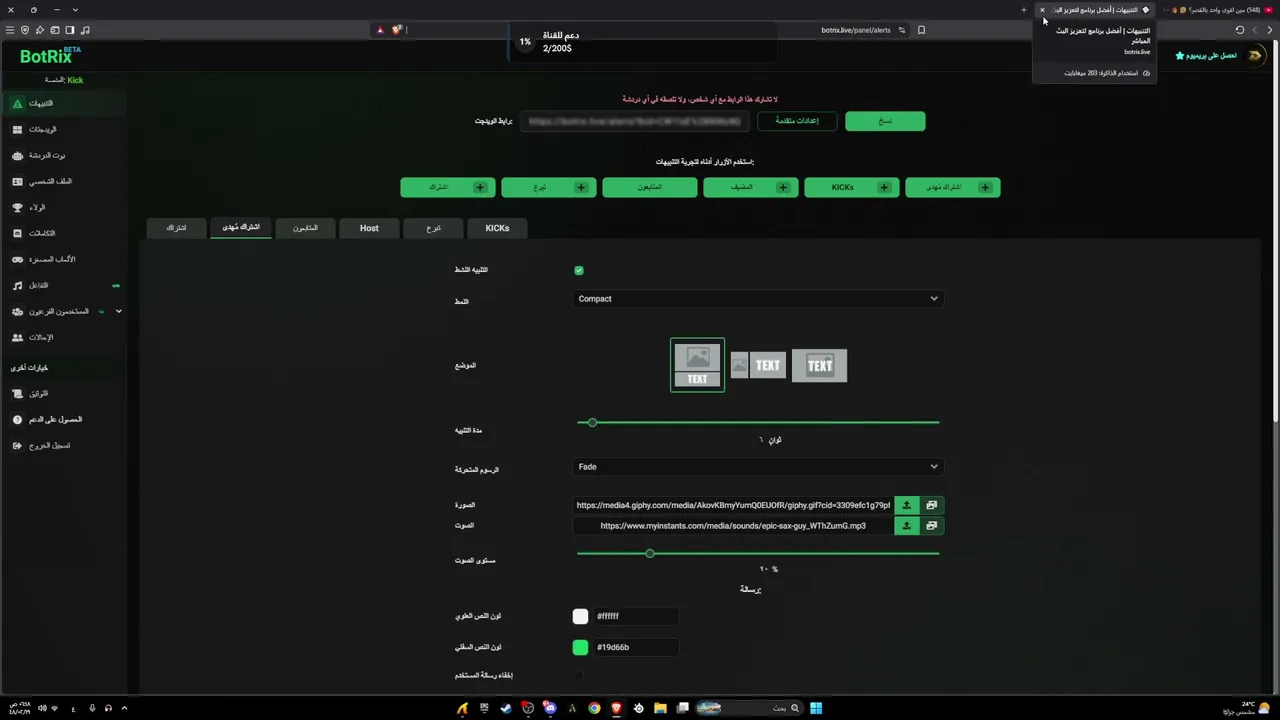
Task: Open Google Chrome from the taskbar
Action: (x=594, y=708)
